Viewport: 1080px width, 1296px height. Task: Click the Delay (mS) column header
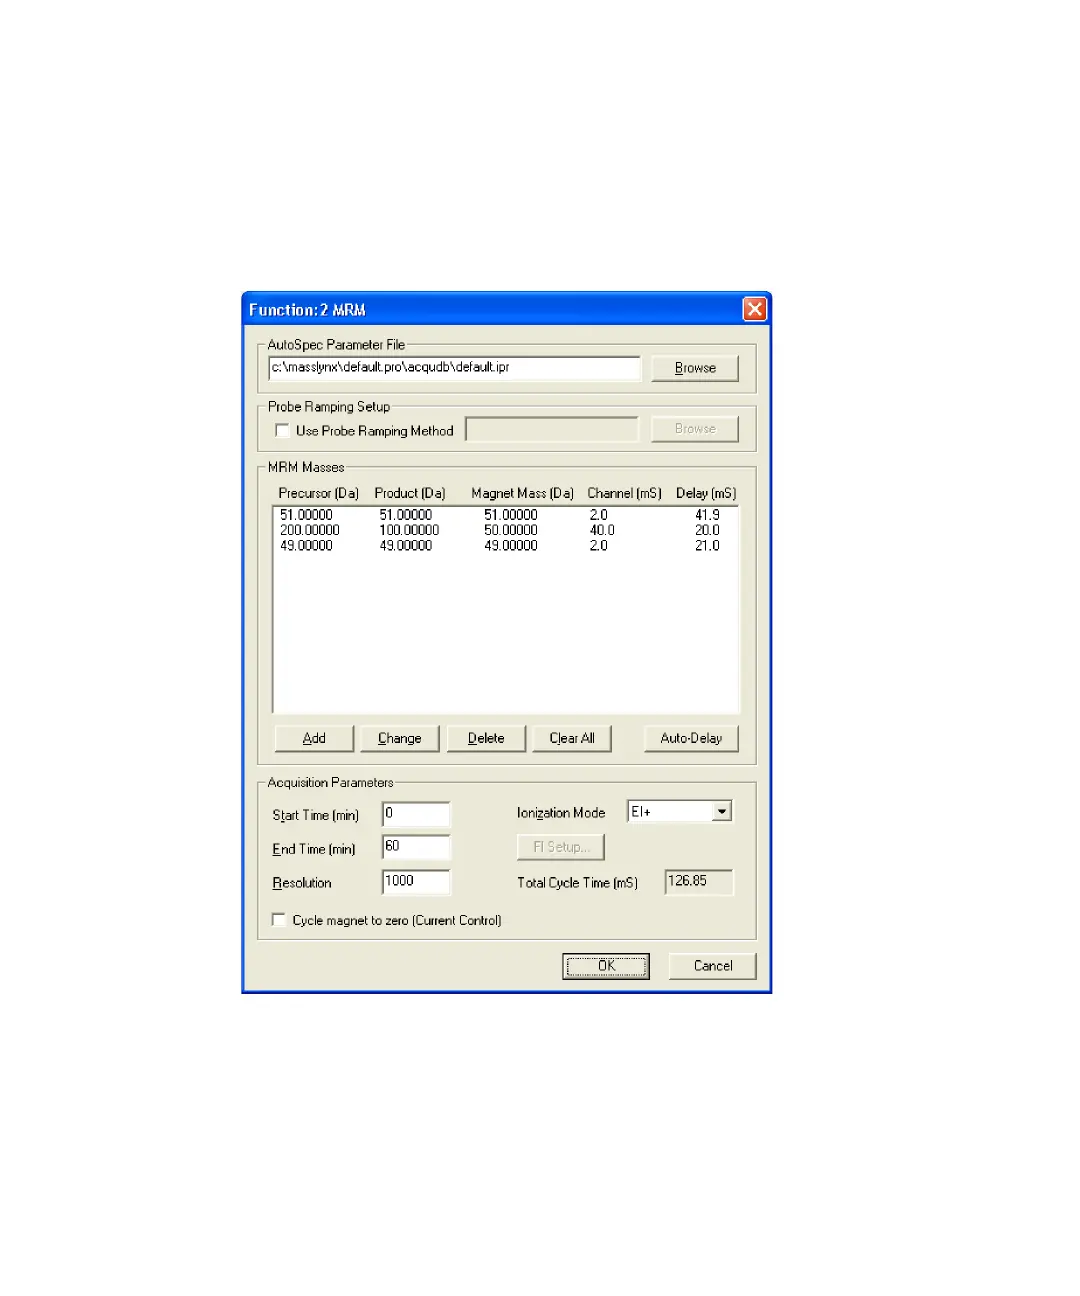click(706, 493)
